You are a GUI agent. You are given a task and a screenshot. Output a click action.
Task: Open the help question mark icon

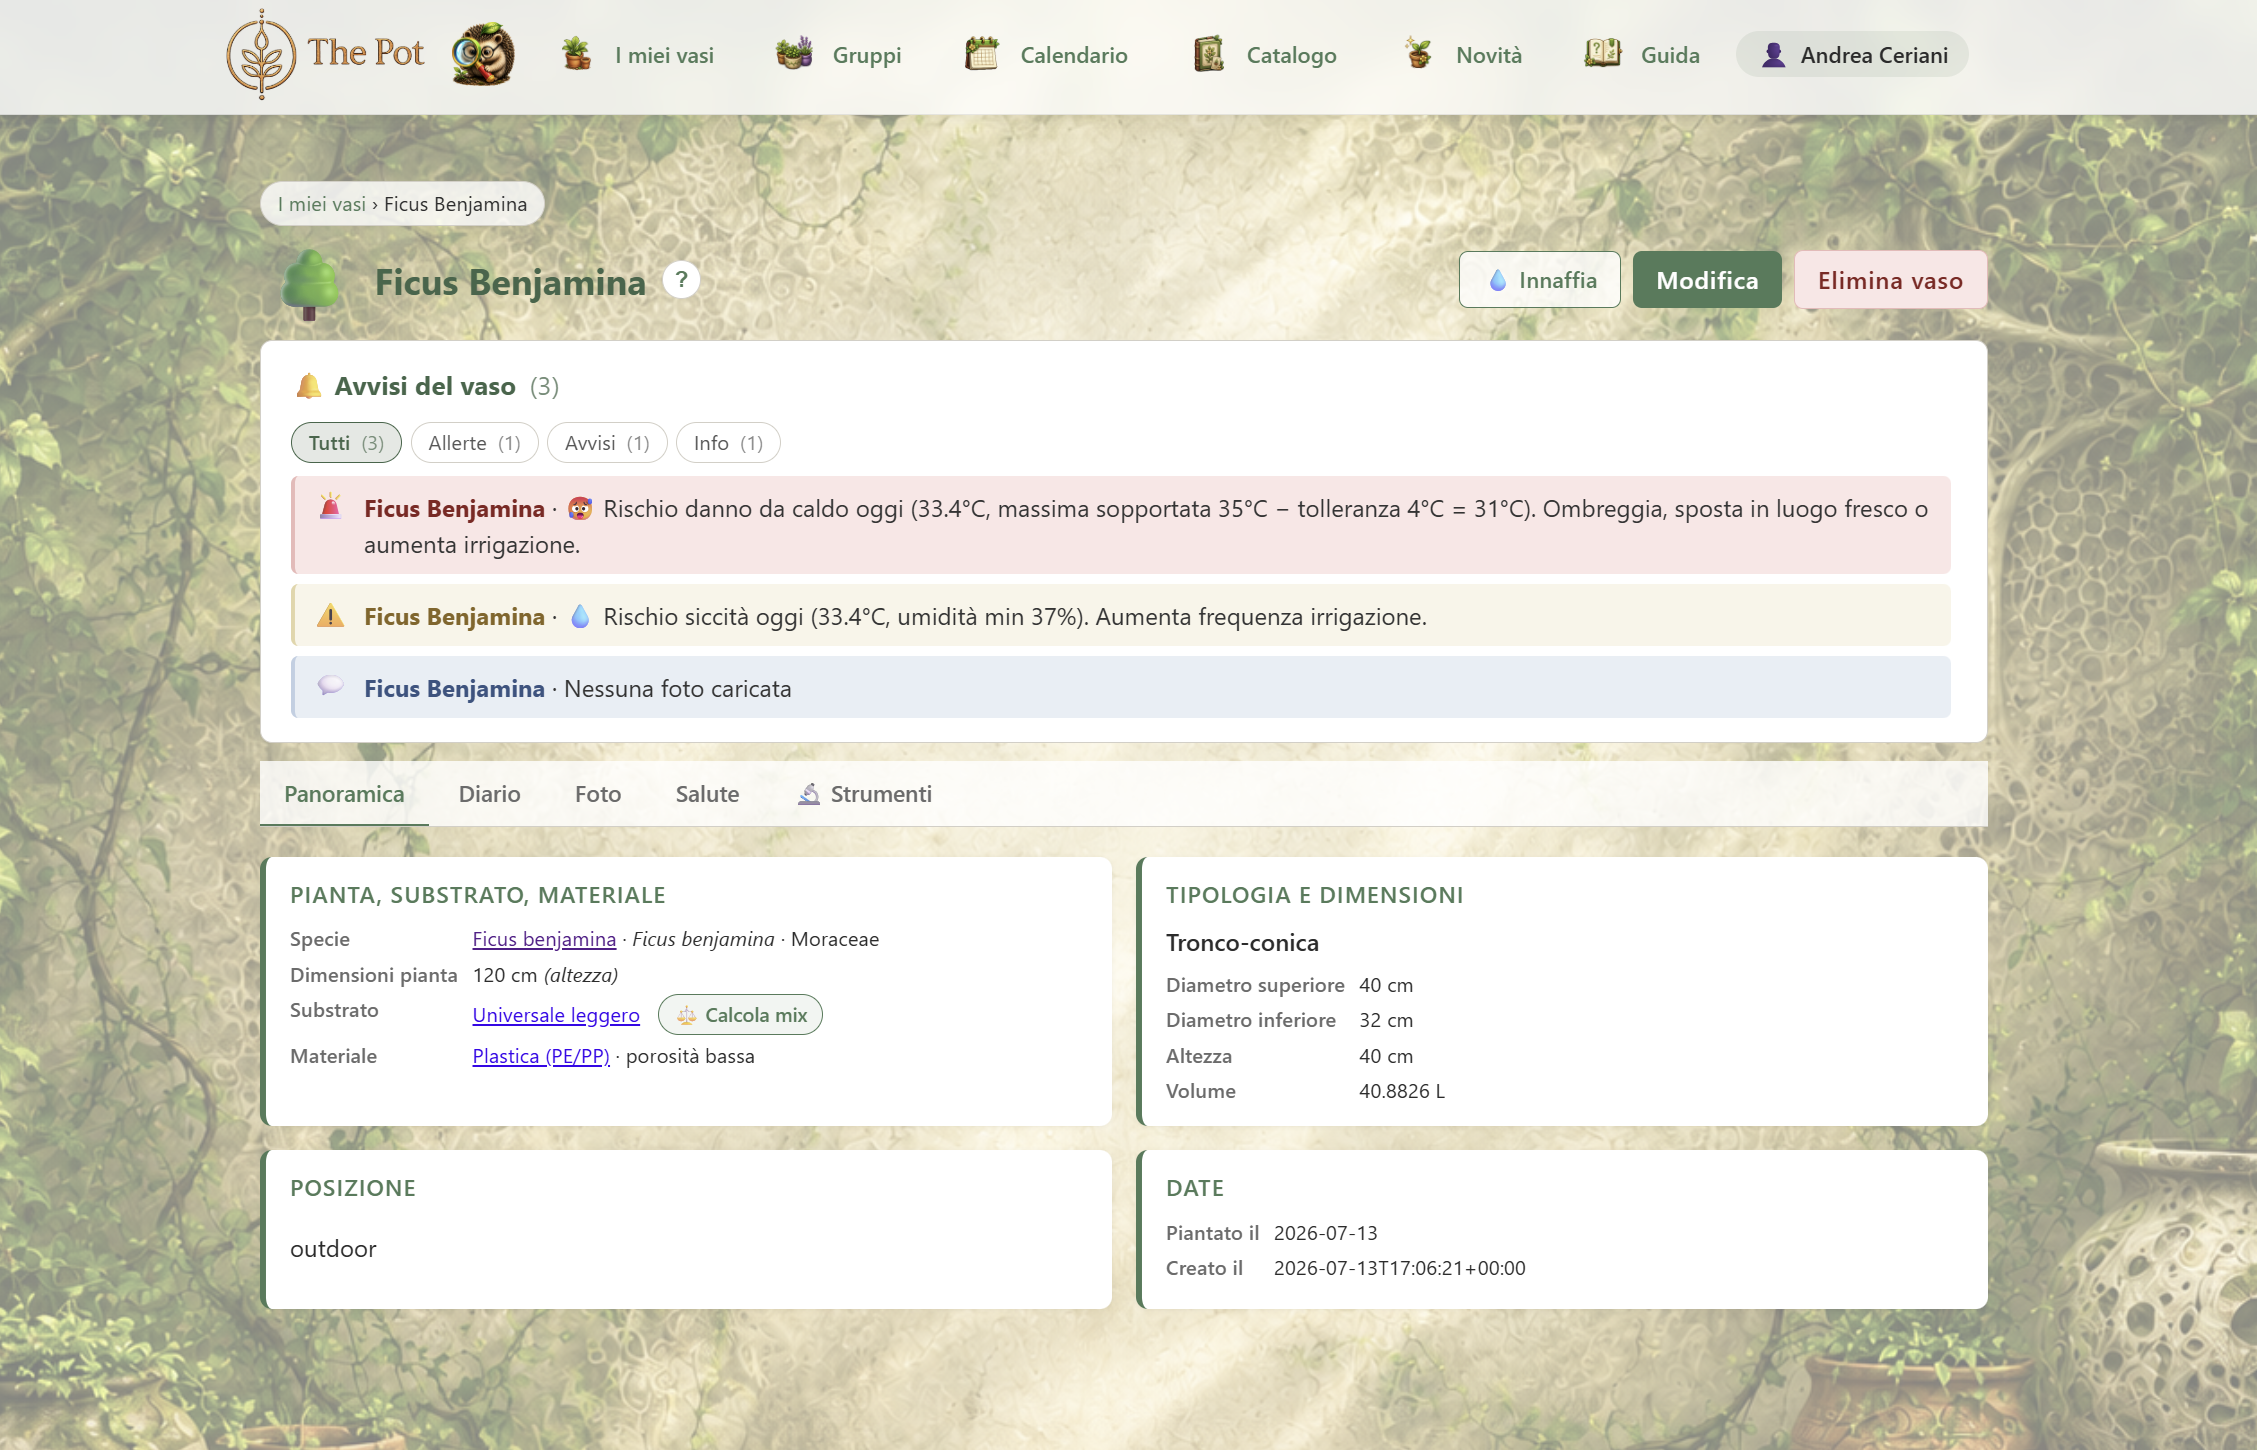pyautogui.click(x=681, y=280)
